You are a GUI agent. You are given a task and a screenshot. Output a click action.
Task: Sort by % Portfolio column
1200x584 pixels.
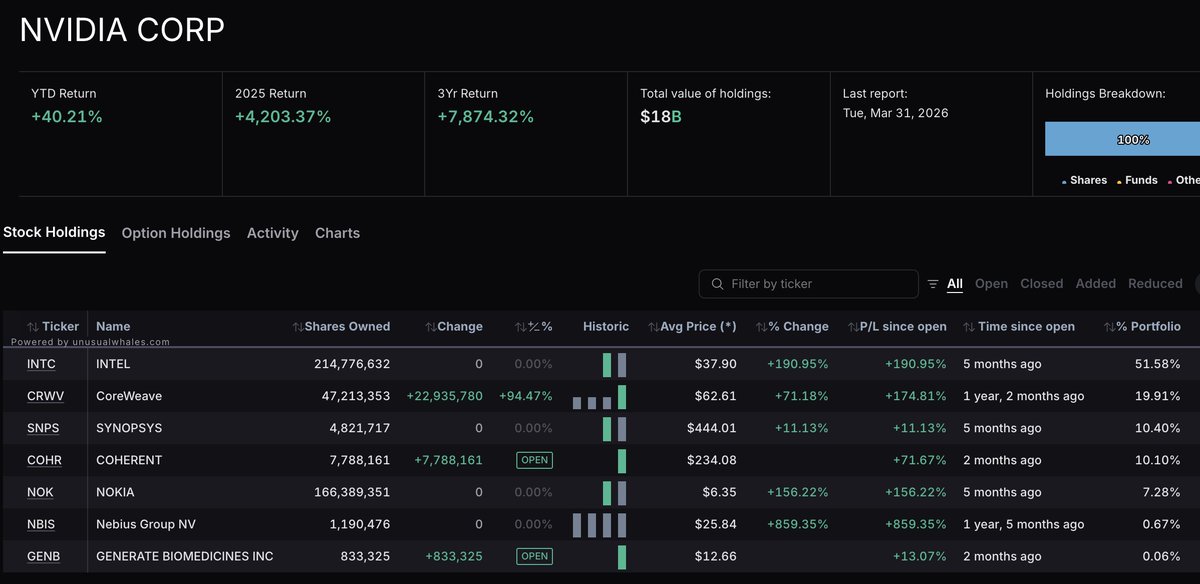[x=1142, y=327]
